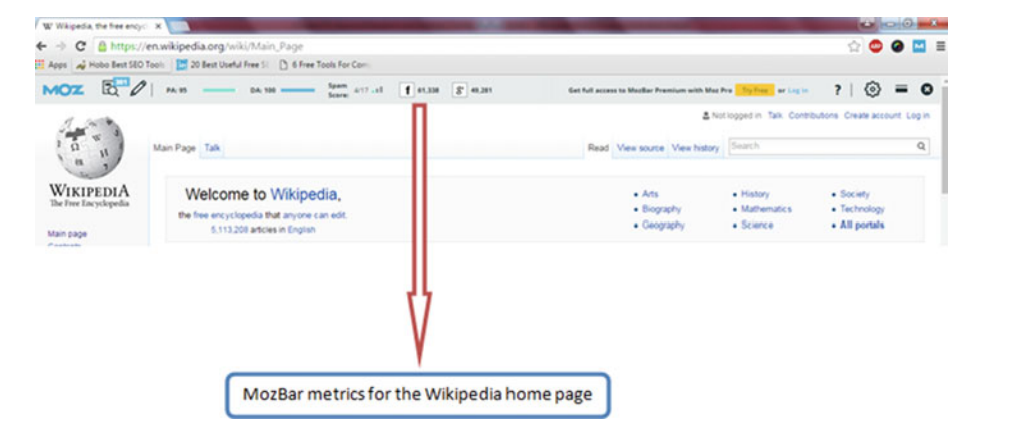Click the Google+ share count icon
Viewport: 1018px width, 442px height.
pyautogui.click(x=460, y=90)
